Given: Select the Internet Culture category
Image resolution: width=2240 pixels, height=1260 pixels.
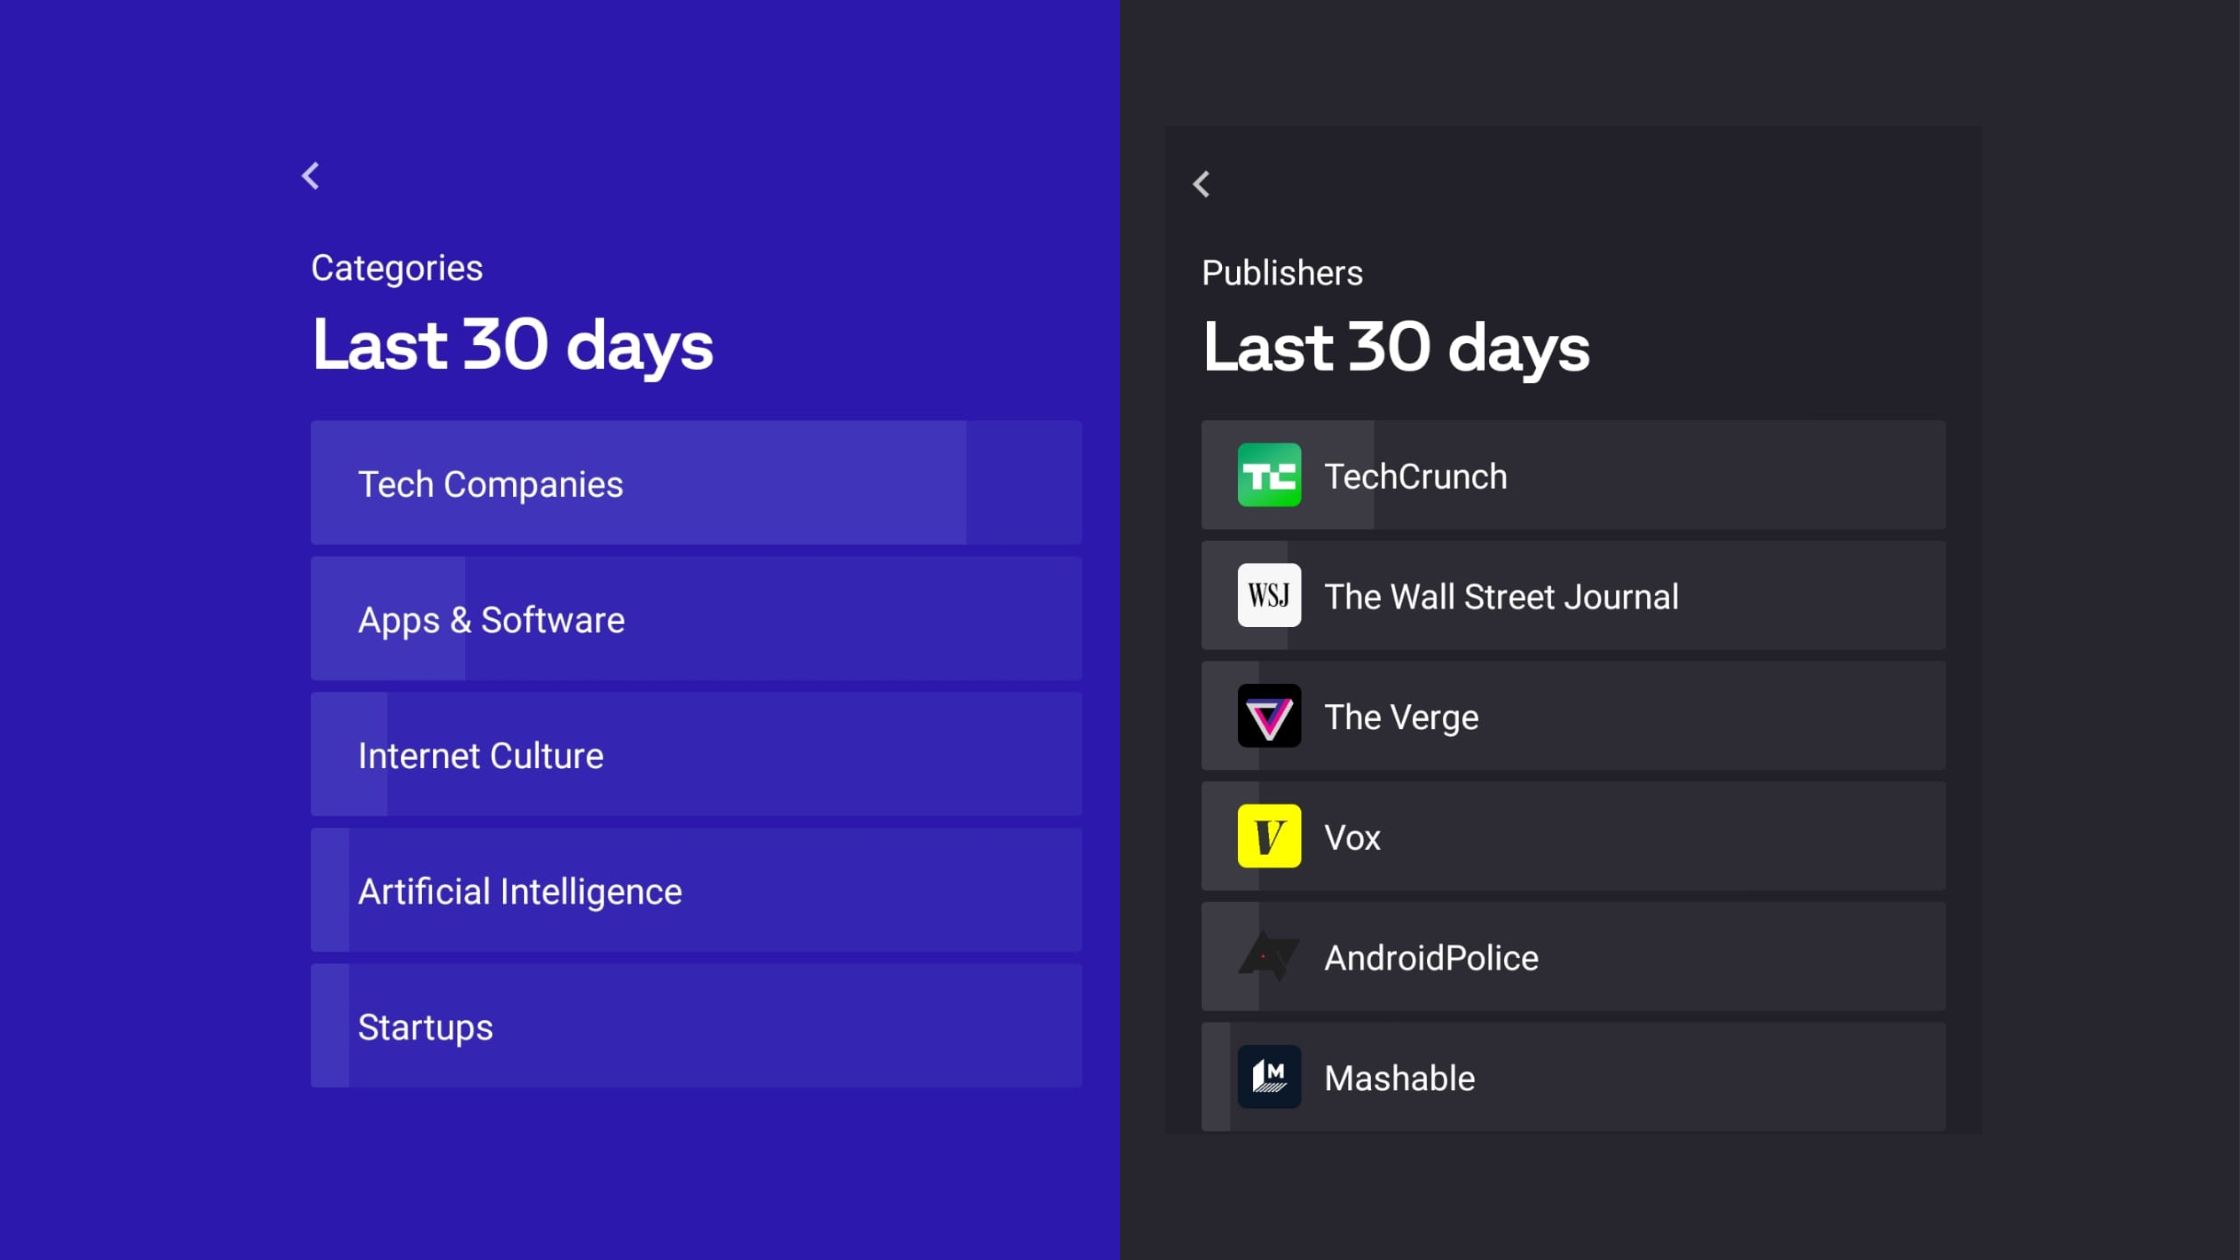Looking at the screenshot, I should coord(696,755).
